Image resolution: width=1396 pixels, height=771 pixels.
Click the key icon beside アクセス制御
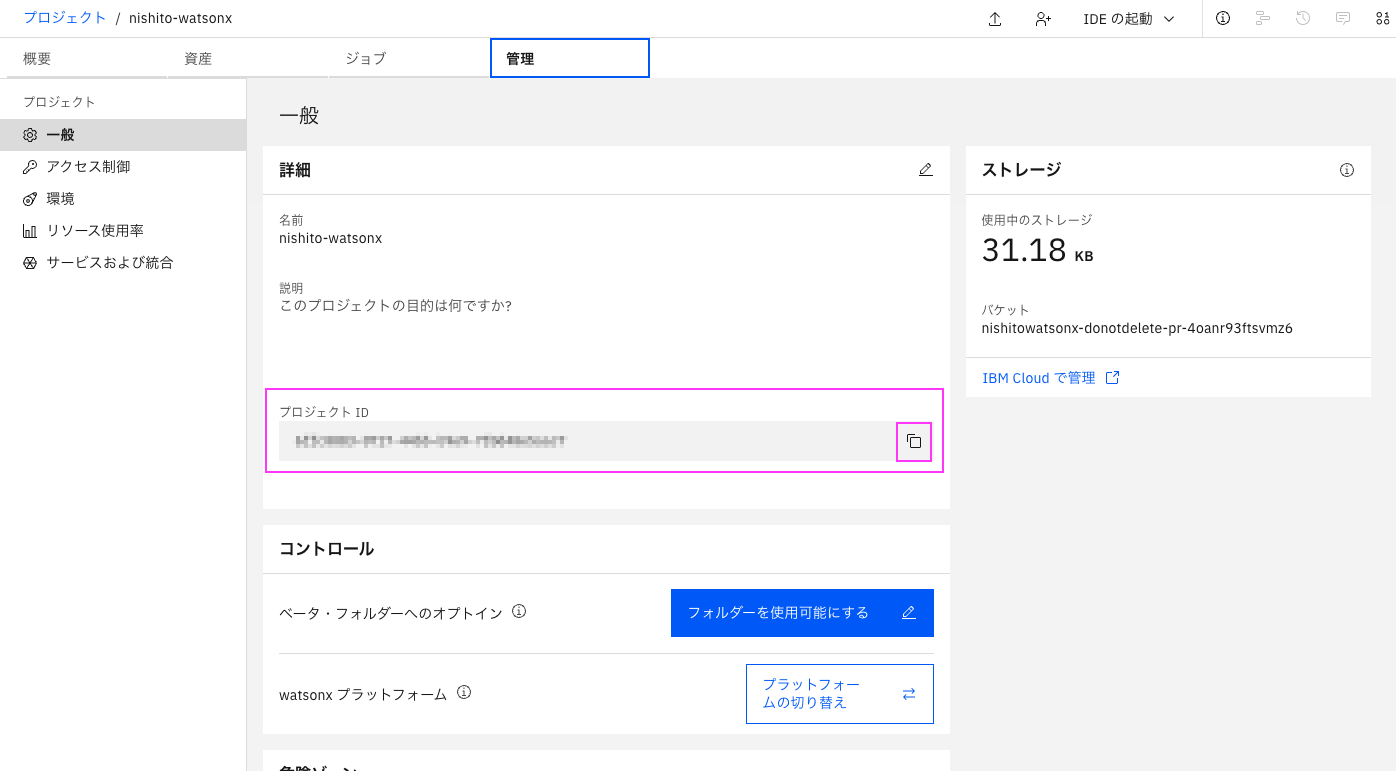pyautogui.click(x=30, y=167)
